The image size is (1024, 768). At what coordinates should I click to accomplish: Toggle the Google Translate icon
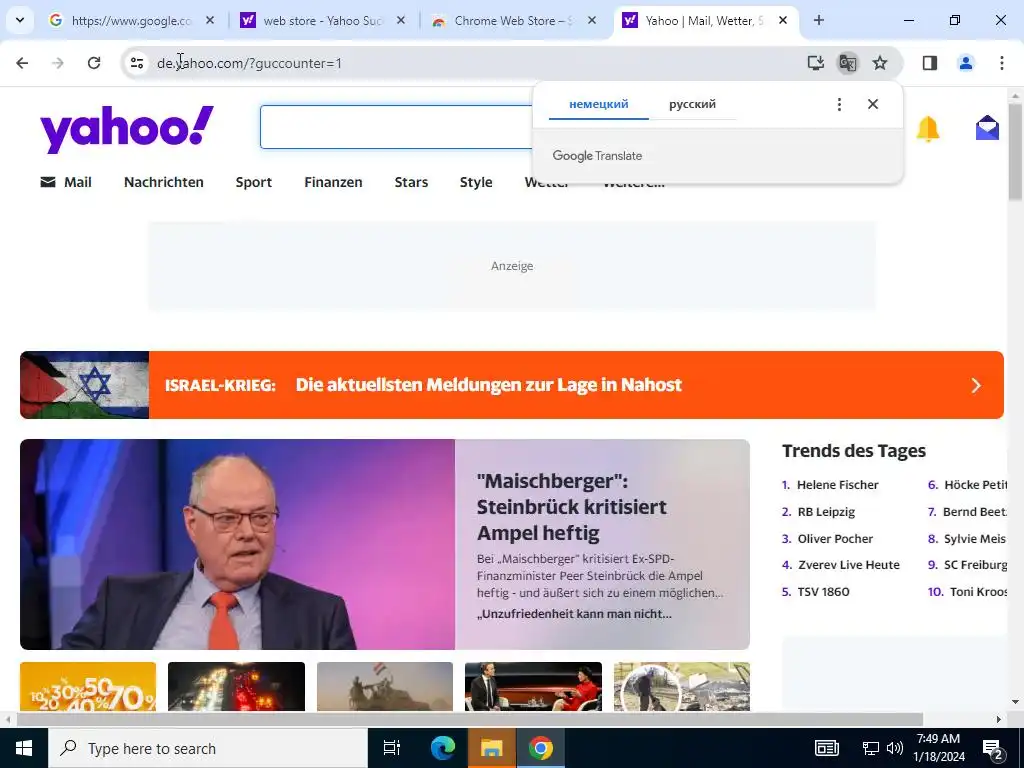[x=848, y=63]
